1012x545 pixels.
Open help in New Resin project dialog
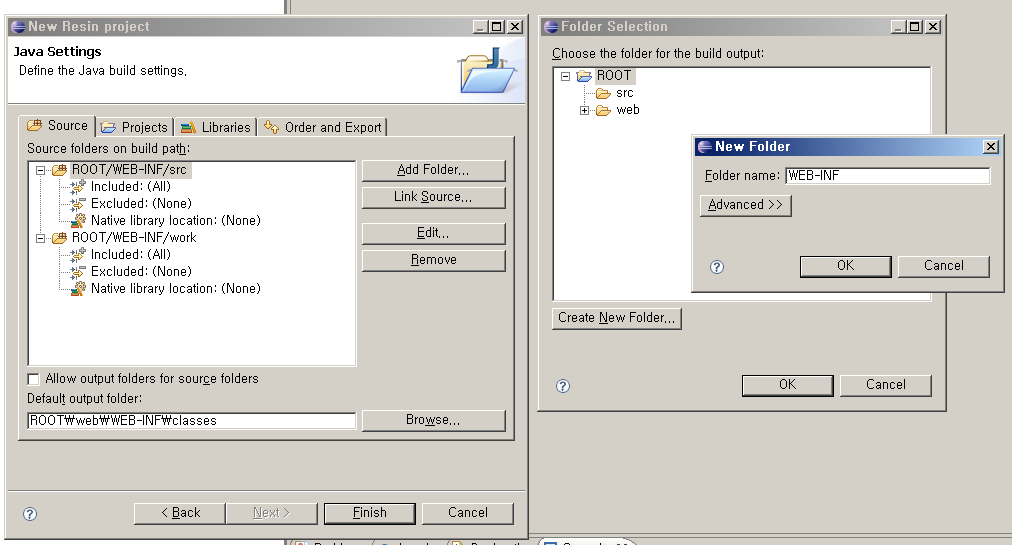[x=30, y=514]
